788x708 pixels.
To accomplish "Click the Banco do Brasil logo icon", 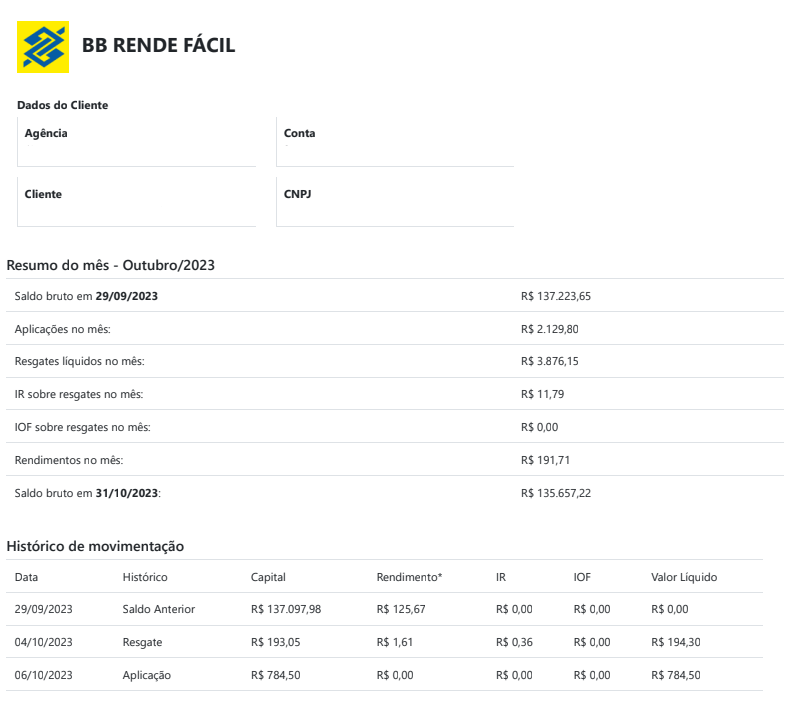I will (43, 47).
